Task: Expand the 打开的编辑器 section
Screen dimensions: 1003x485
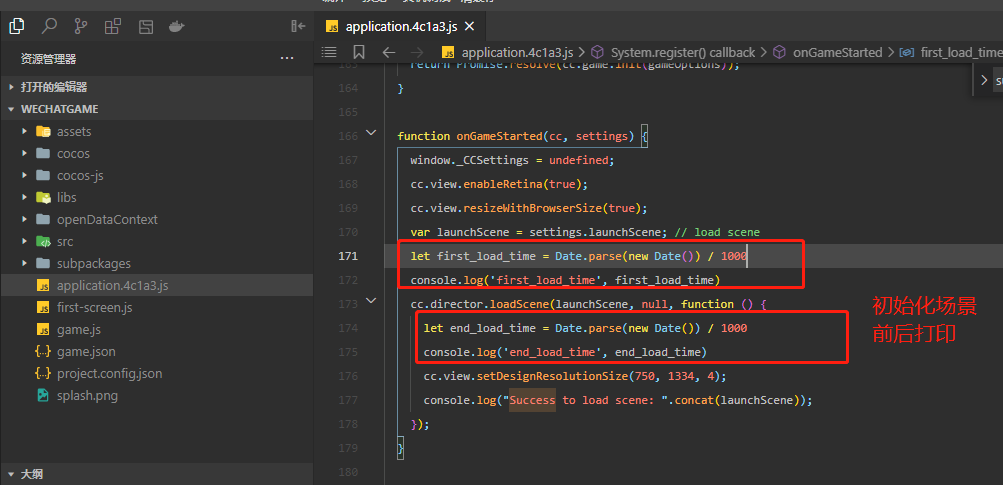Action: point(157,87)
